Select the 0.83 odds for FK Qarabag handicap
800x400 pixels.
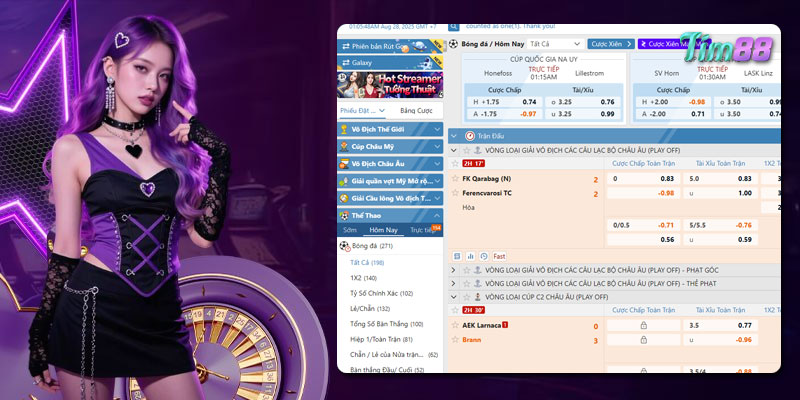point(667,178)
